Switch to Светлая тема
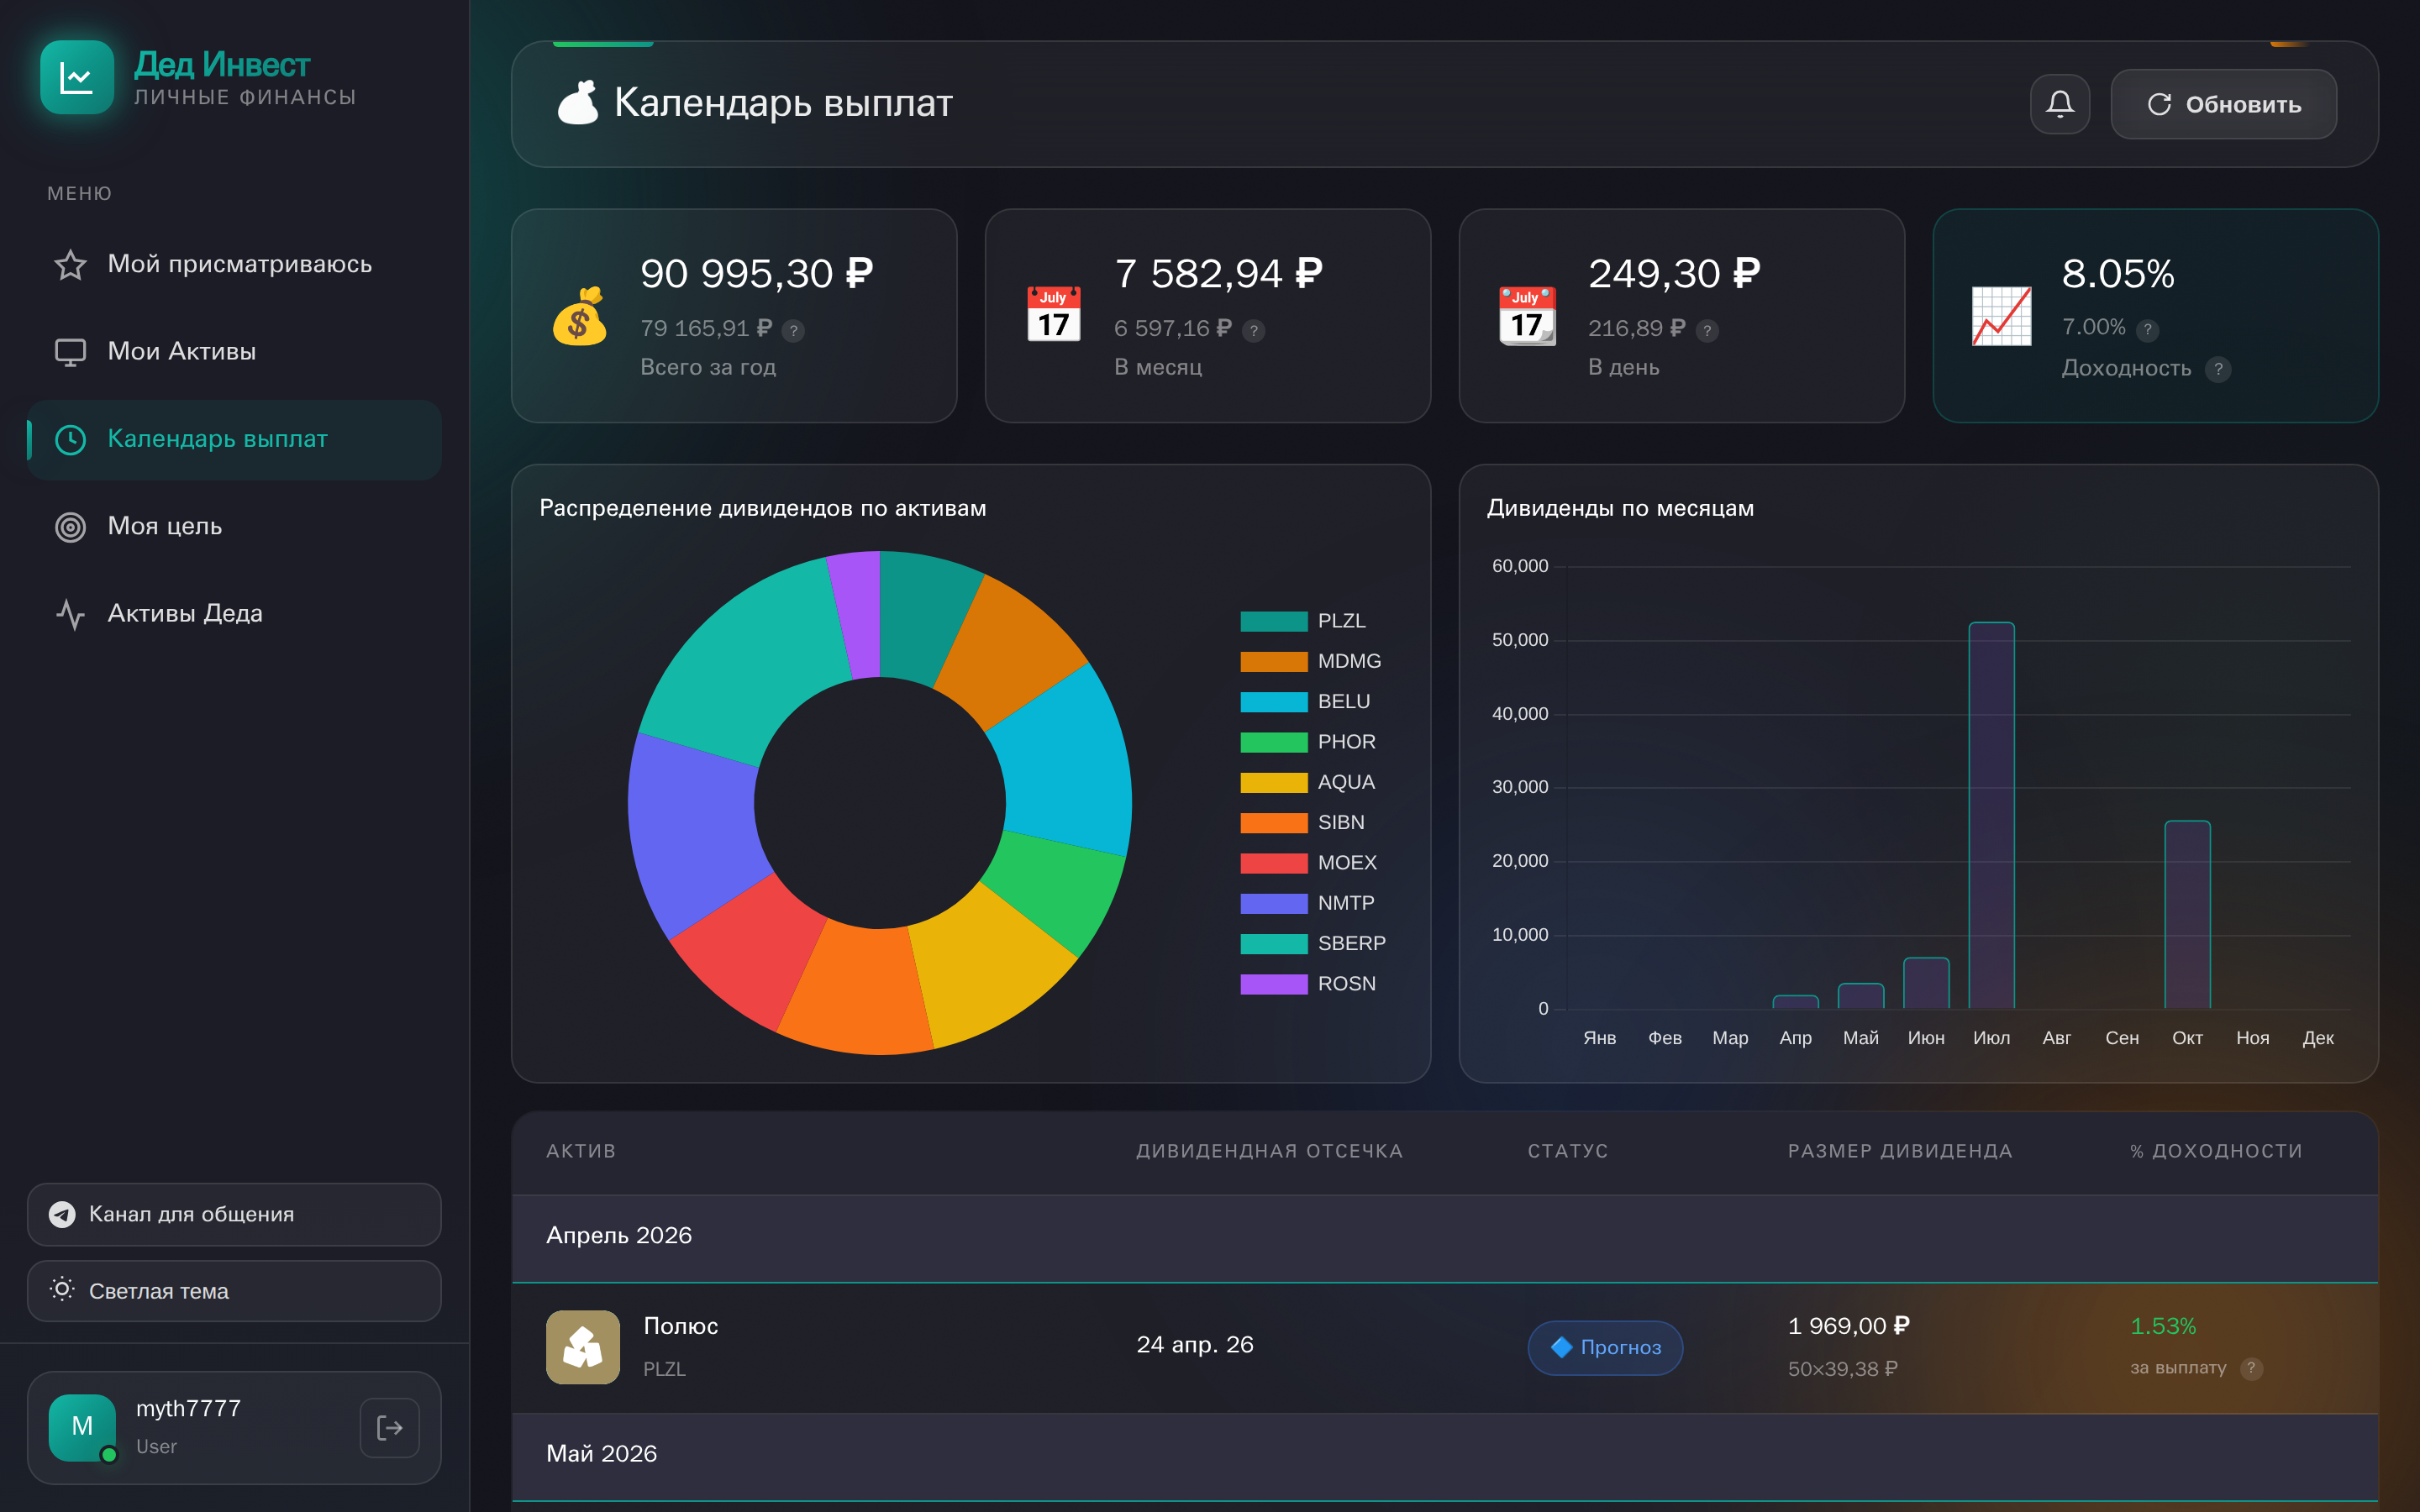Screen dimensions: 2420x1512 tap(234, 1290)
